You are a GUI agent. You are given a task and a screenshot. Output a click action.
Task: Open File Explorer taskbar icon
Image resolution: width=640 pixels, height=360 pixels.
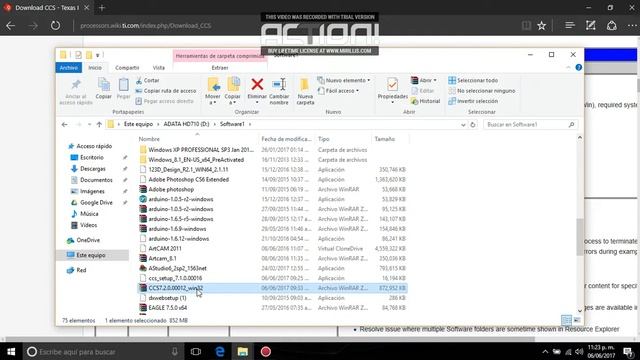click(243, 351)
